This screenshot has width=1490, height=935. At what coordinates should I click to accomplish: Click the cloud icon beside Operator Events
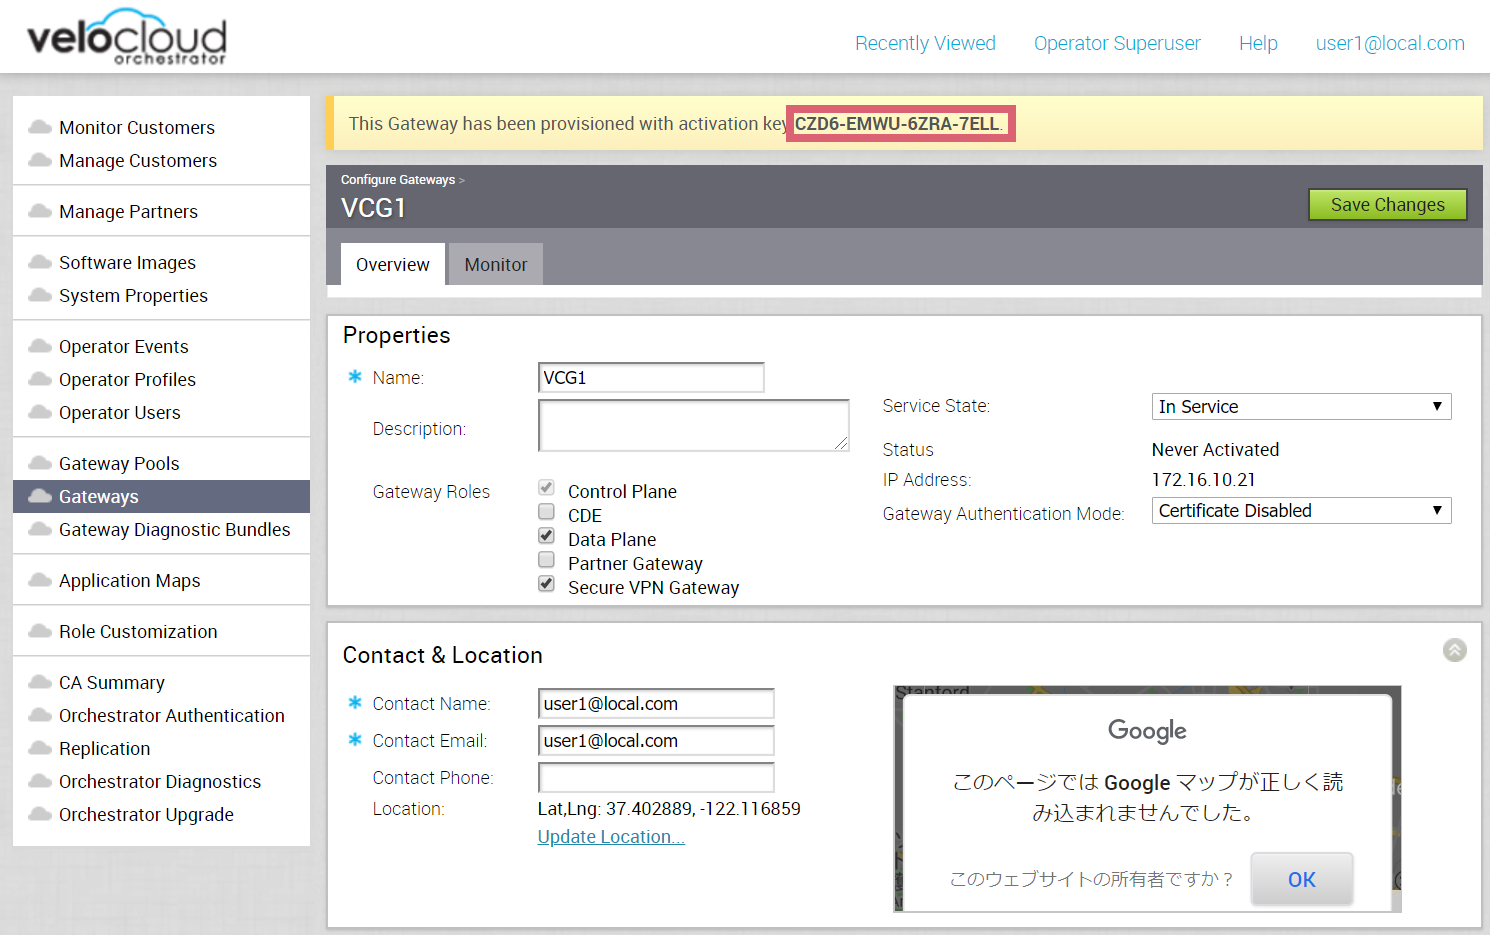40,346
